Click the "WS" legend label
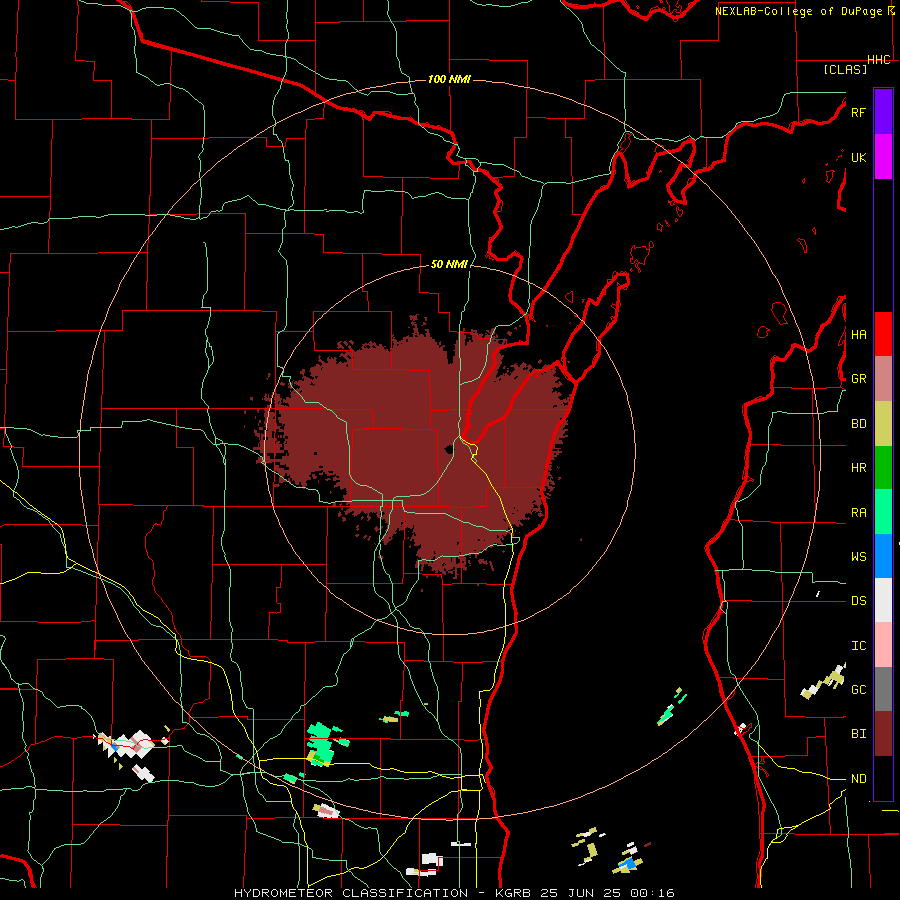Screen dimensions: 900x900 [x=858, y=557]
